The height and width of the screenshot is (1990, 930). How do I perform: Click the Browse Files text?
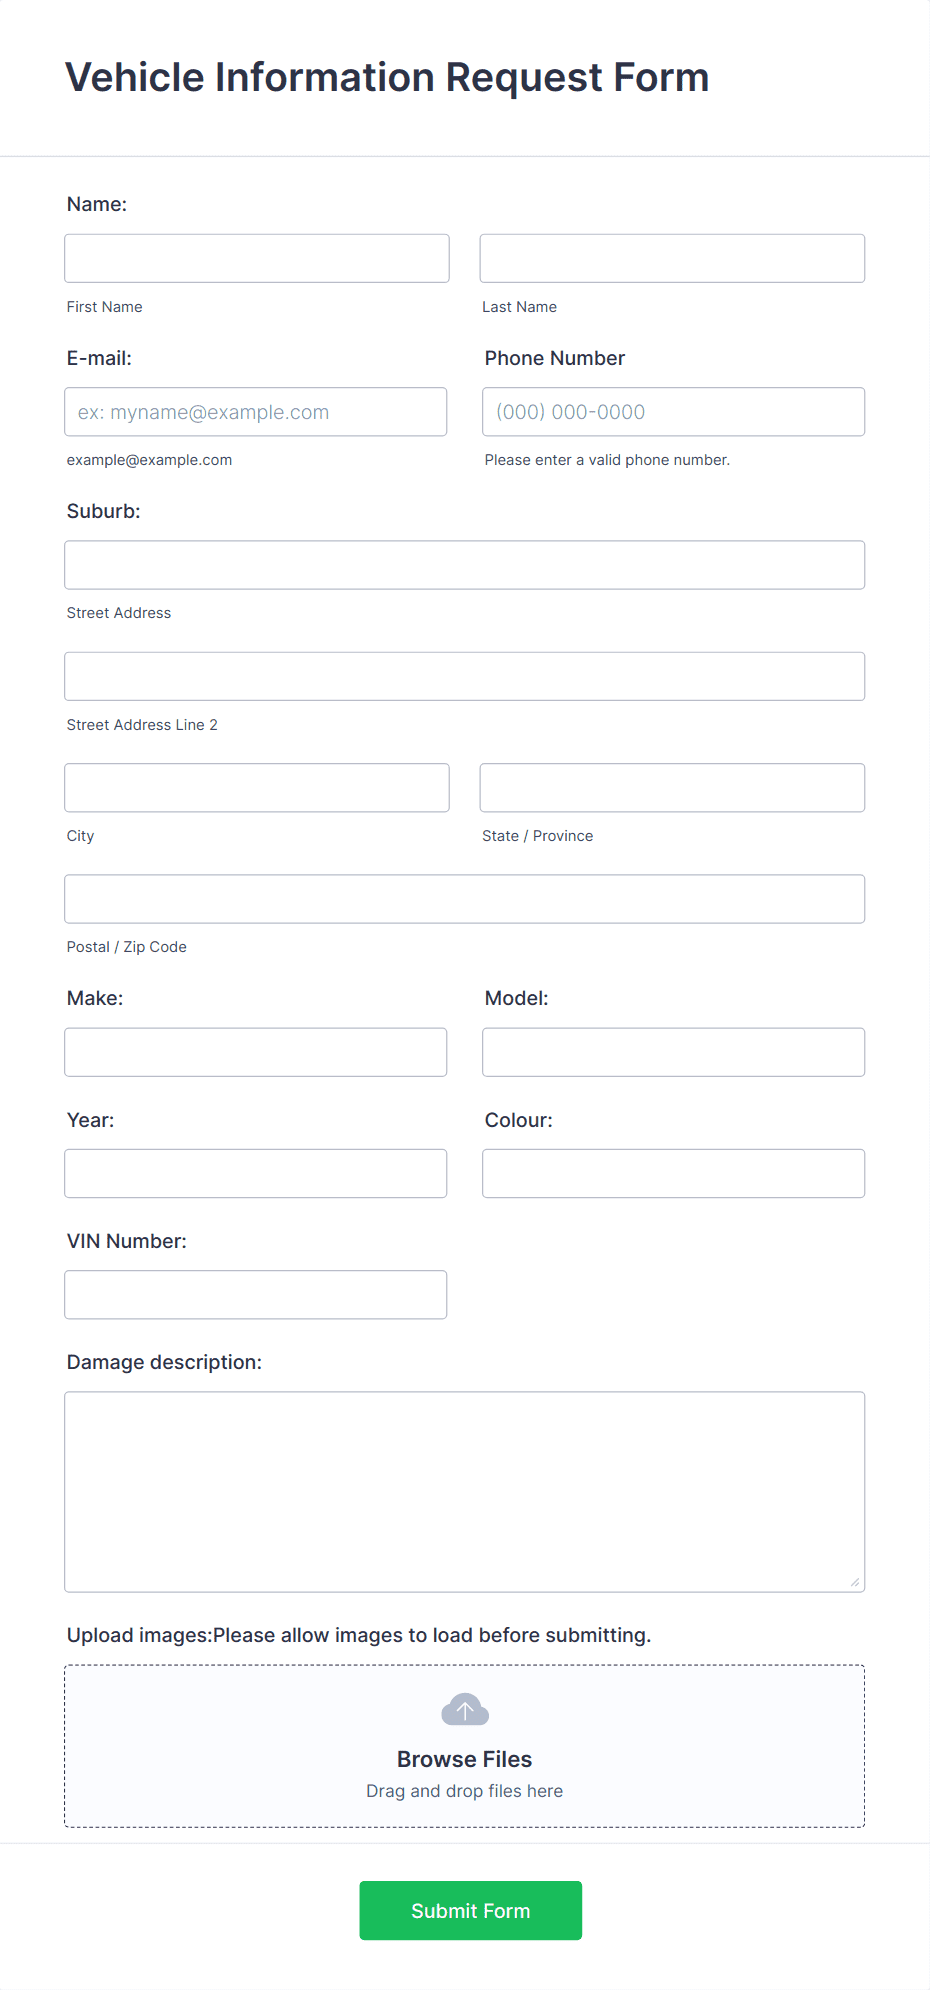[x=465, y=1759]
